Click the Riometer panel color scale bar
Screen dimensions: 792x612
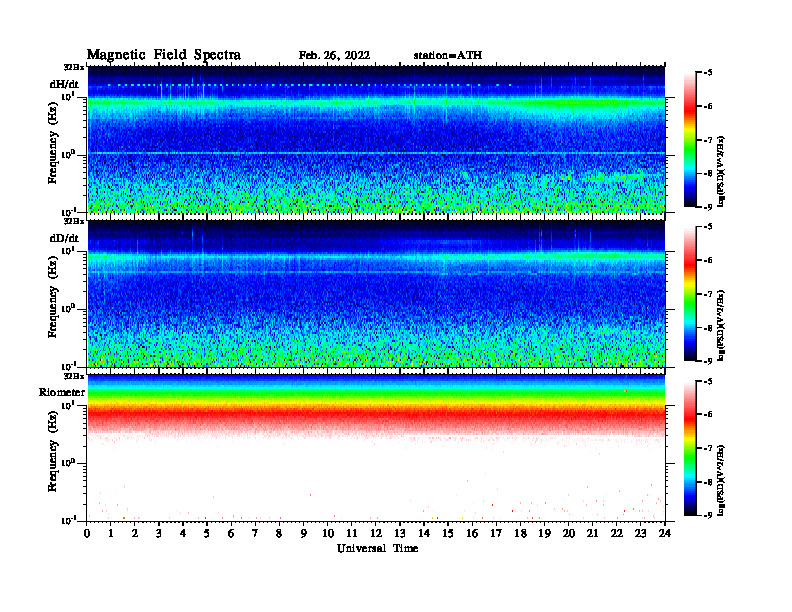[x=690, y=448]
